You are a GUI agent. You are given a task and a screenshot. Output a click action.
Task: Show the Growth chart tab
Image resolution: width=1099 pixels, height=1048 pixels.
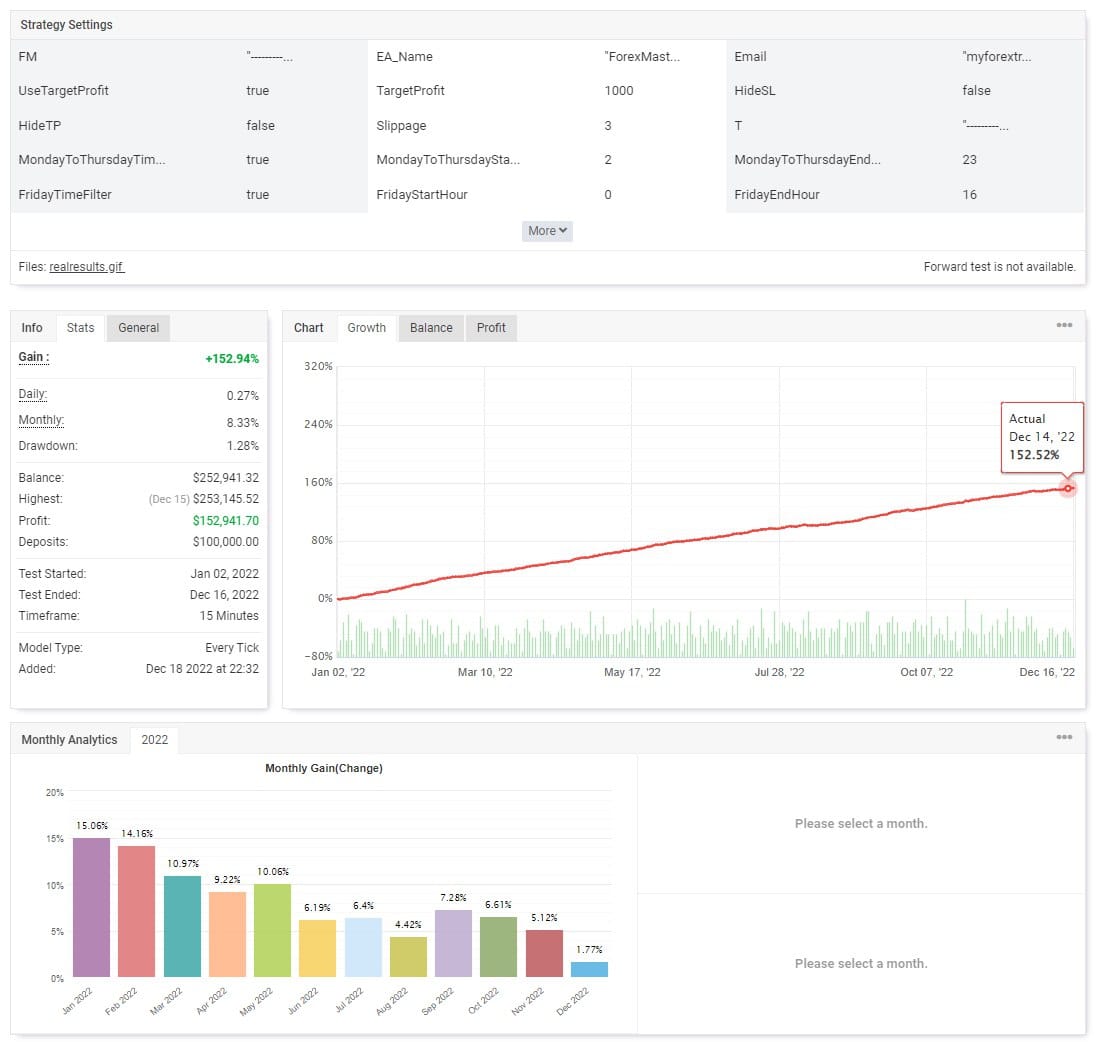[366, 328]
